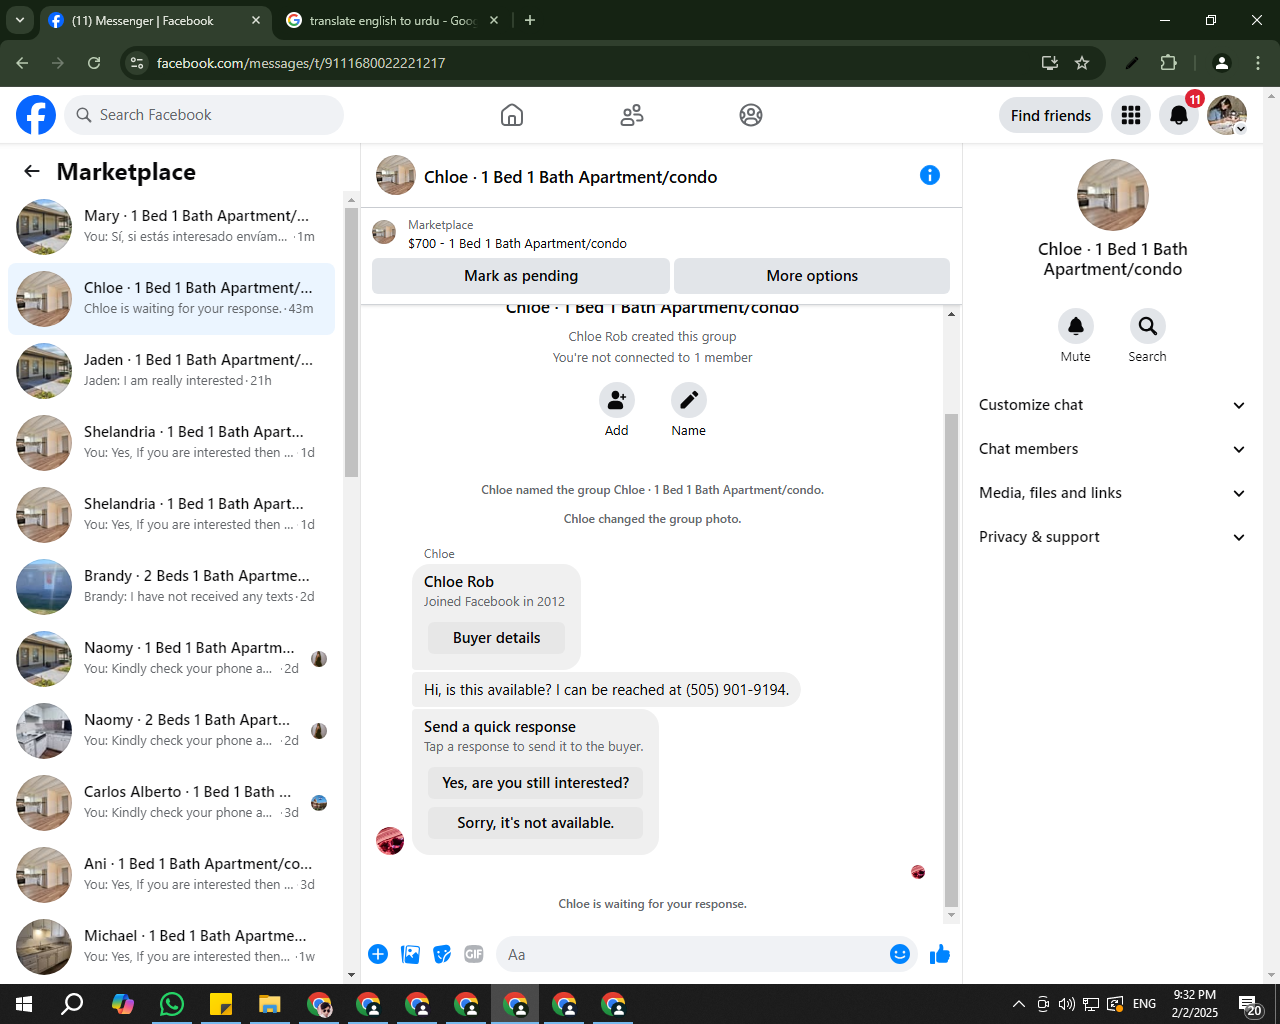Viewport: 1280px width, 1024px height.
Task: Open the Chrome tab search dropdown
Action: 19,20
